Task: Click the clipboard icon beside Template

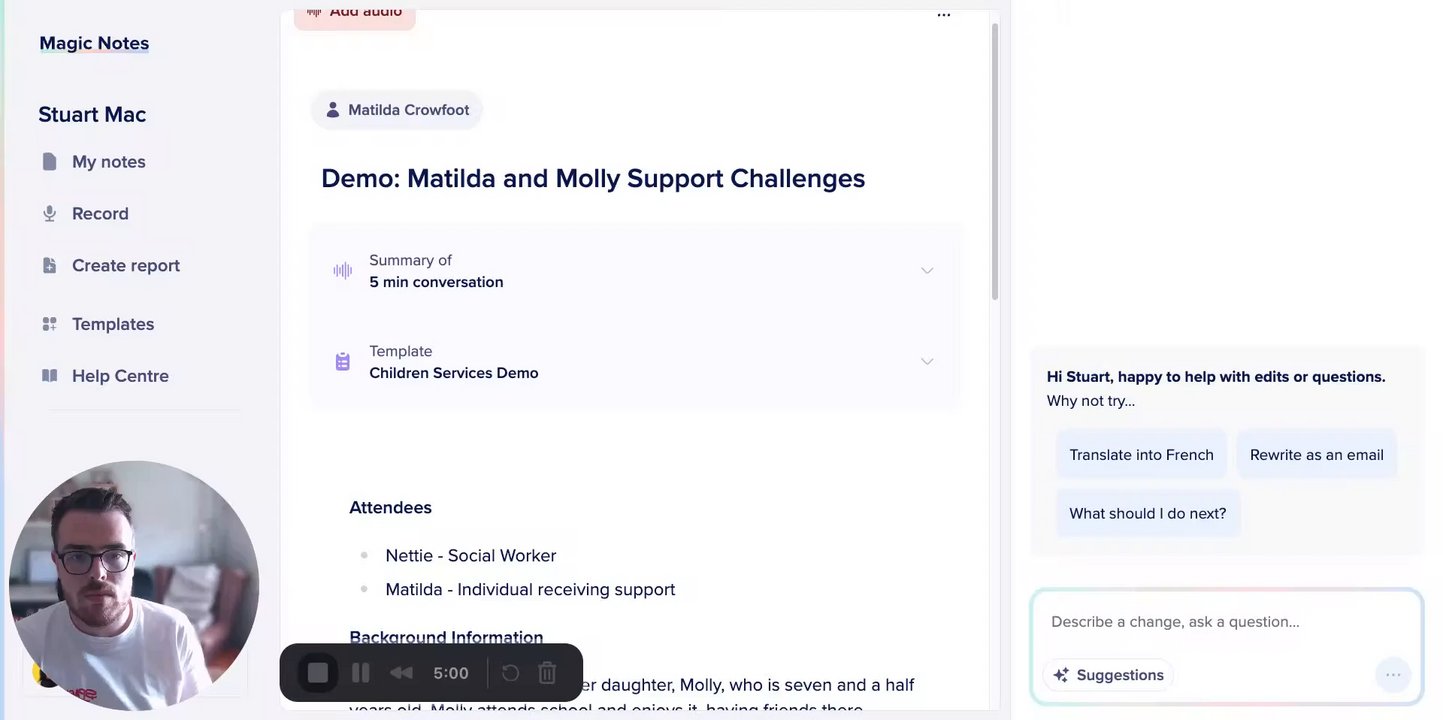Action: click(343, 362)
